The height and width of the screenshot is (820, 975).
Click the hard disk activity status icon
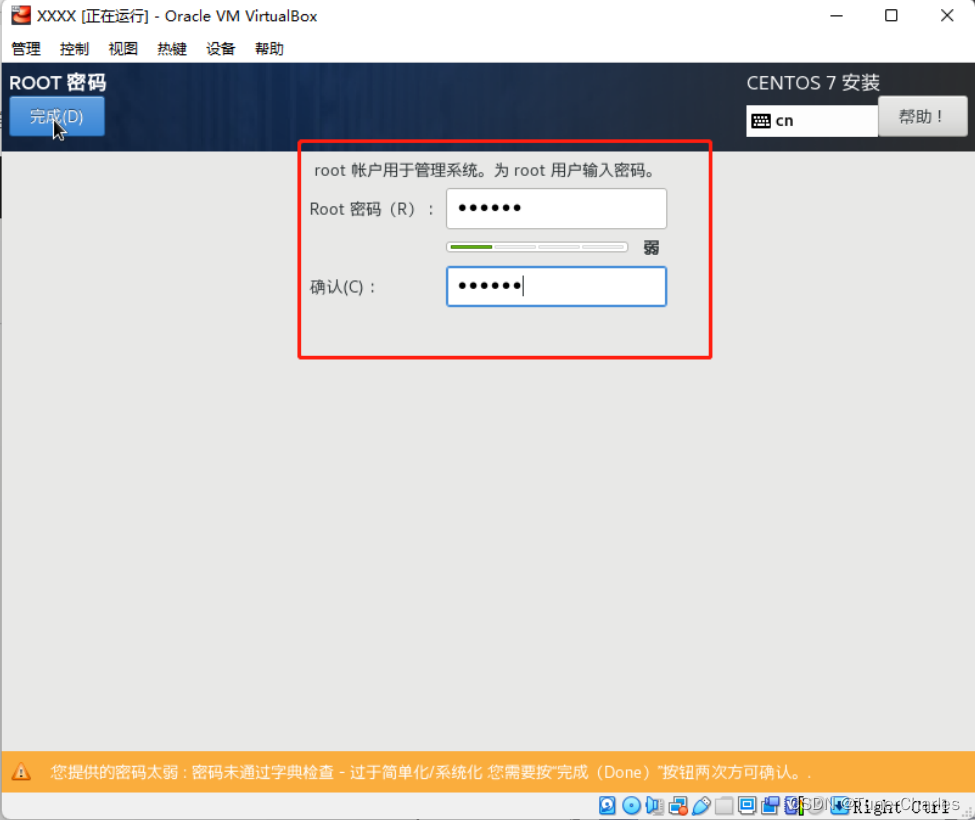pos(607,805)
